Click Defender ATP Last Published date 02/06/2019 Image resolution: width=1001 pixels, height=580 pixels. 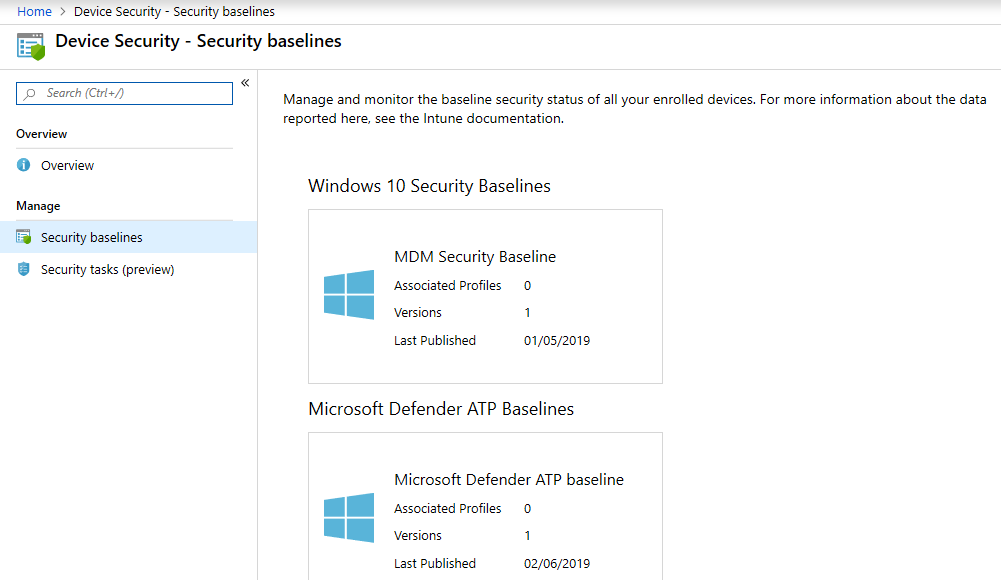coord(557,564)
